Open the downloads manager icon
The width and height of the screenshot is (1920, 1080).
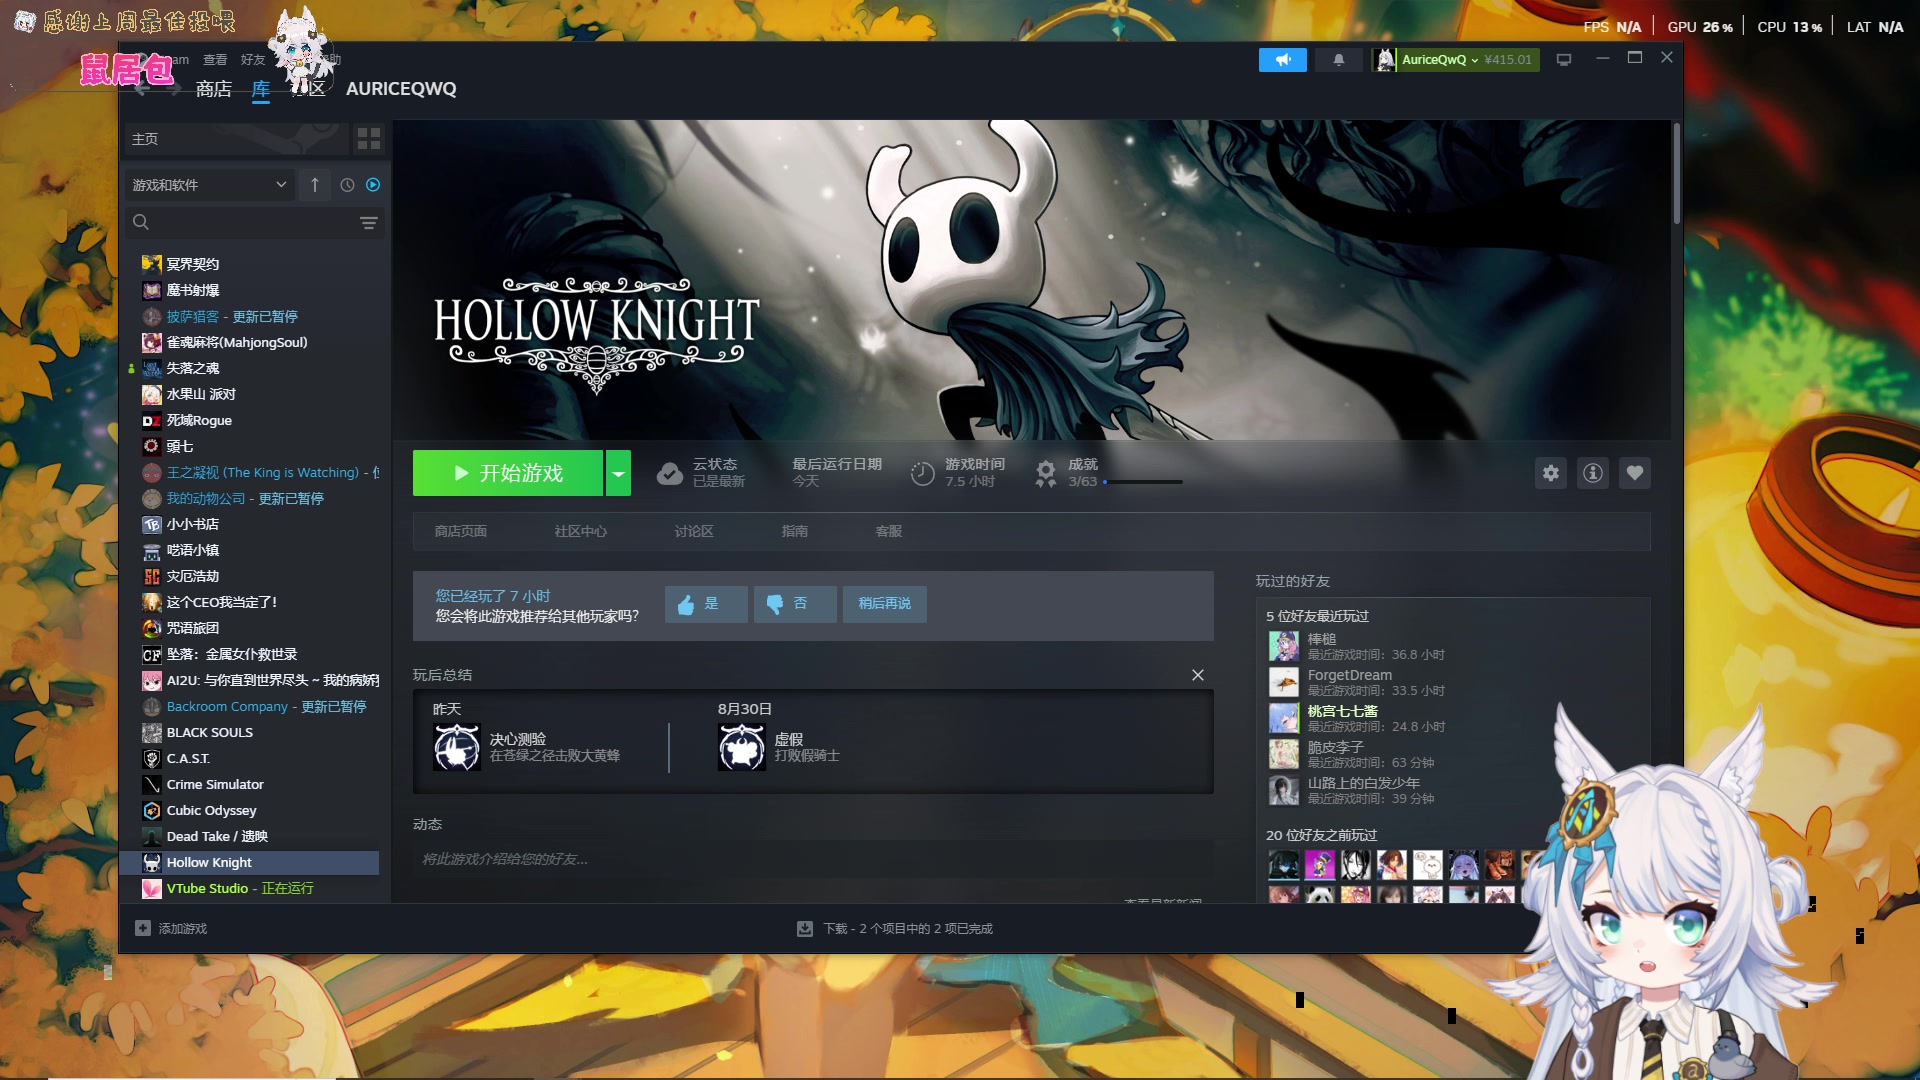point(804,929)
